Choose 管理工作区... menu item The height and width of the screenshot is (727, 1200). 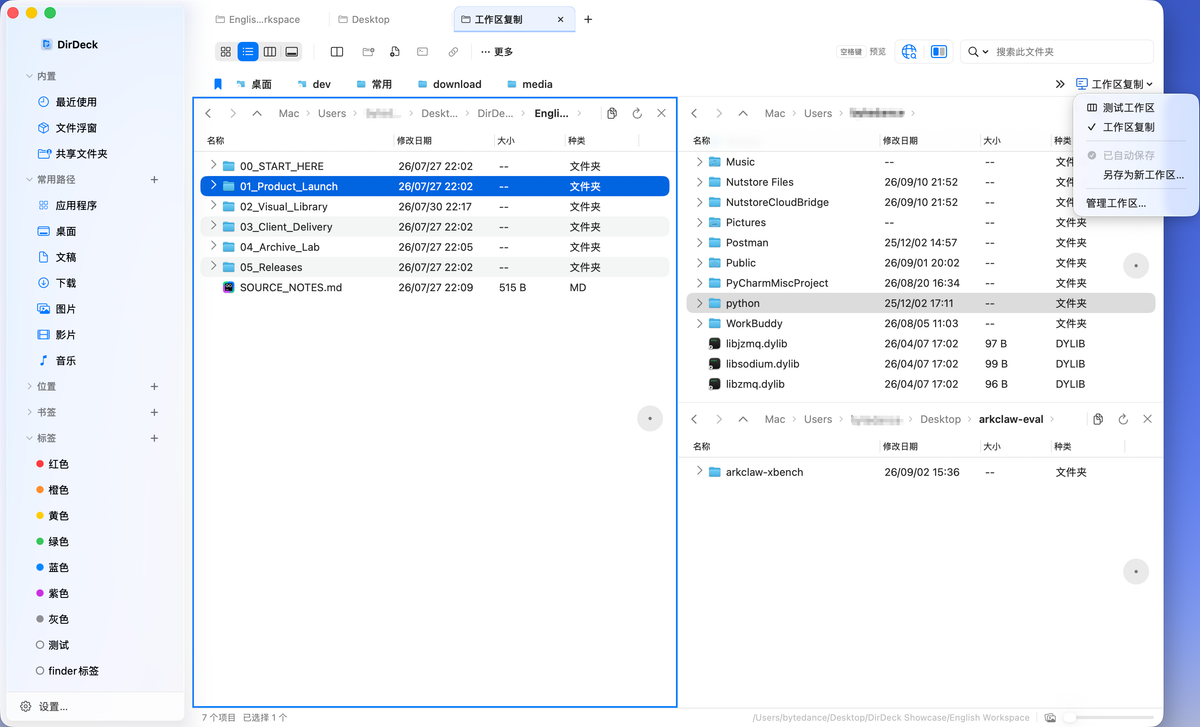click(1116, 203)
